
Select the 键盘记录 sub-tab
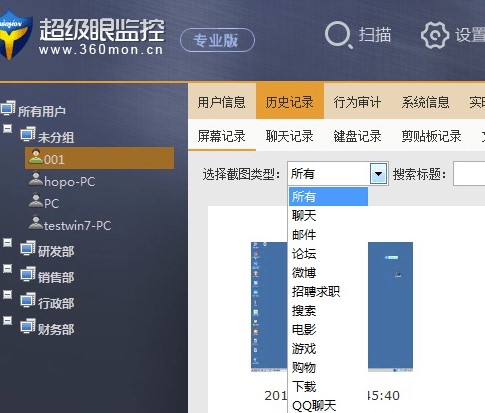pyautogui.click(x=357, y=136)
